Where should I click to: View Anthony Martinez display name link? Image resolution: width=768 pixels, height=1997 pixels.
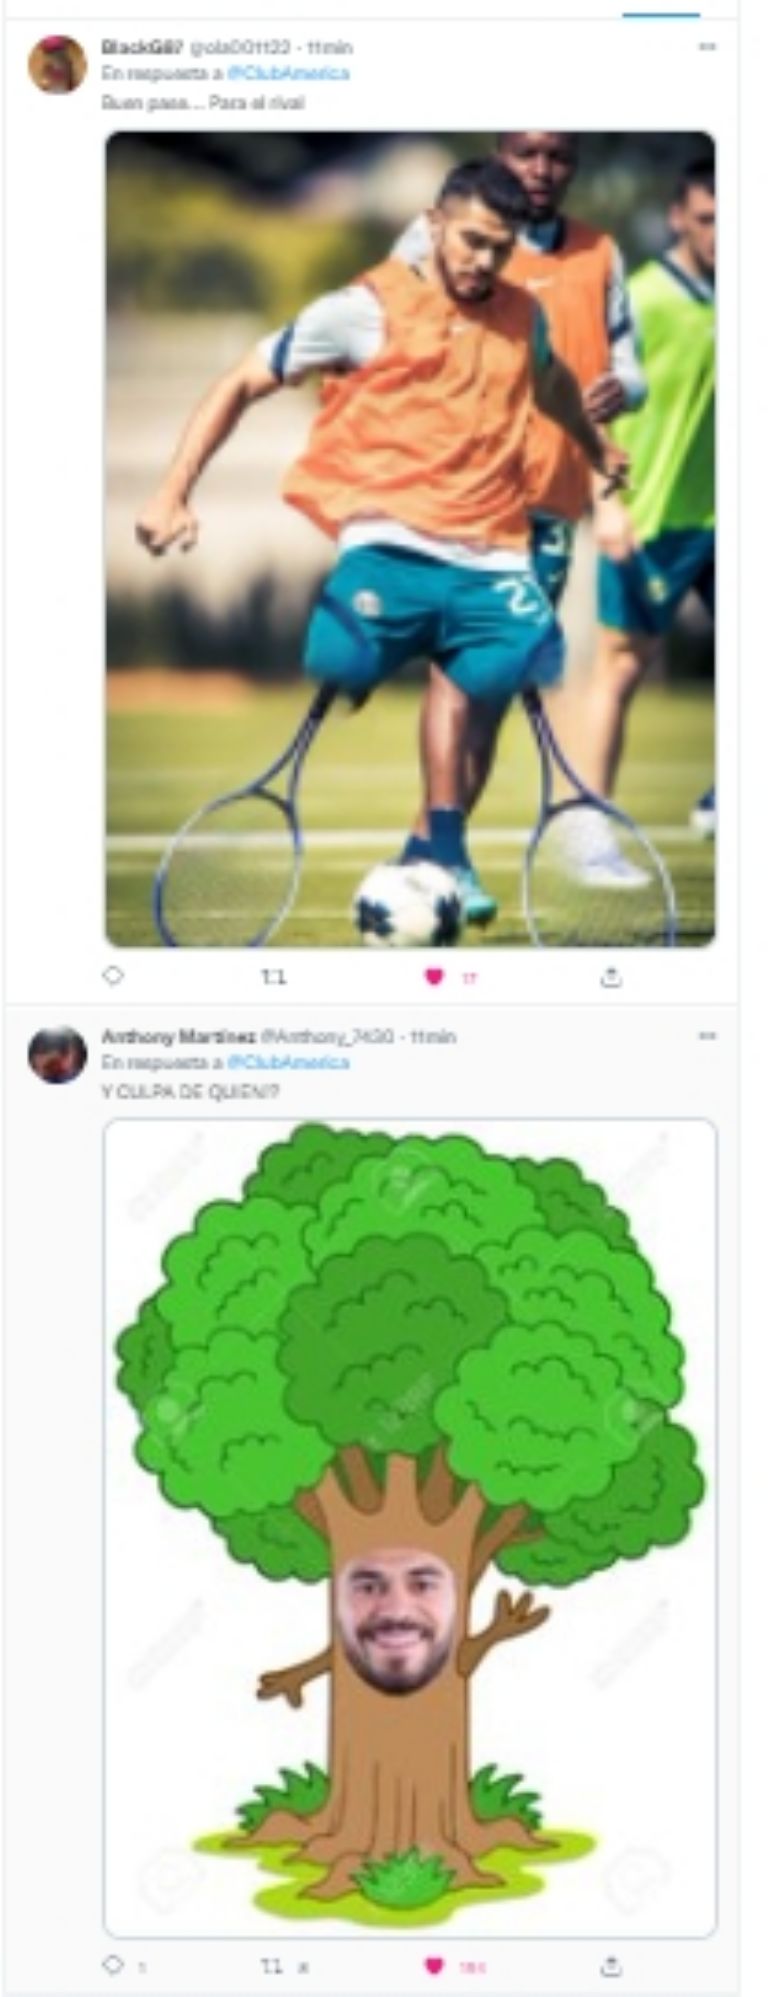coord(179,1036)
